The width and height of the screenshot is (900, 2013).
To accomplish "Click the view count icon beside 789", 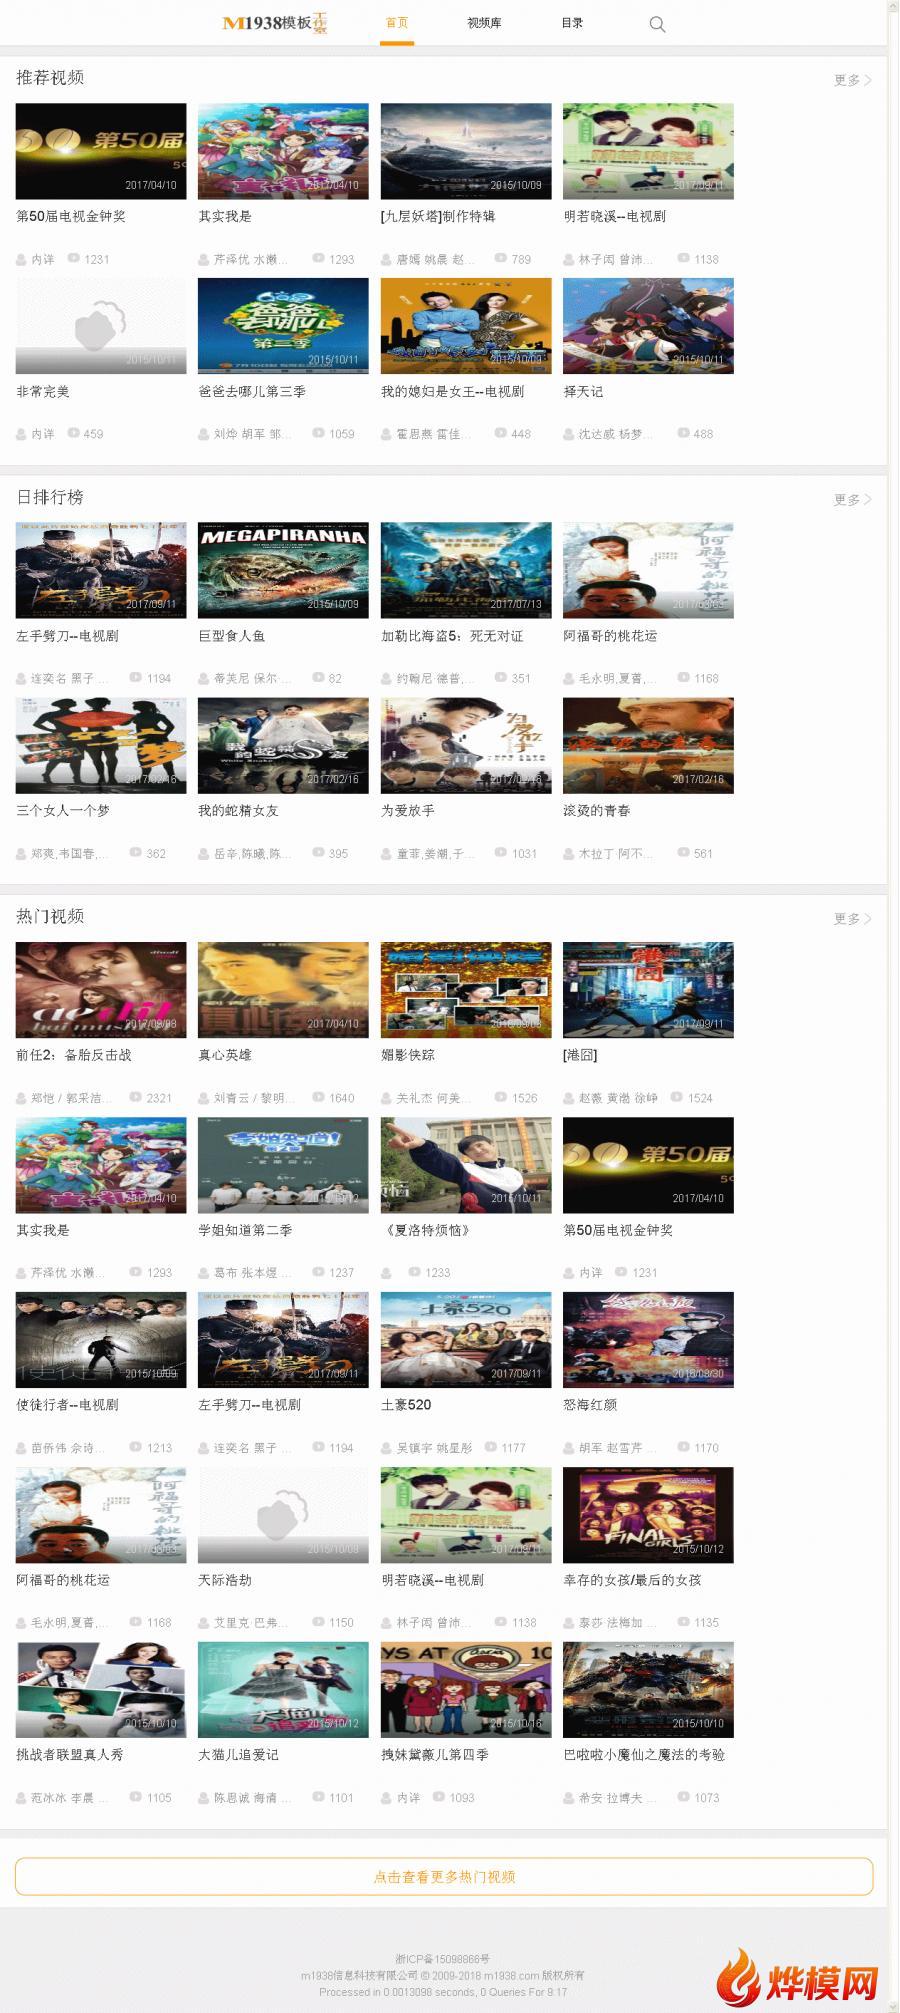I will point(501,258).
